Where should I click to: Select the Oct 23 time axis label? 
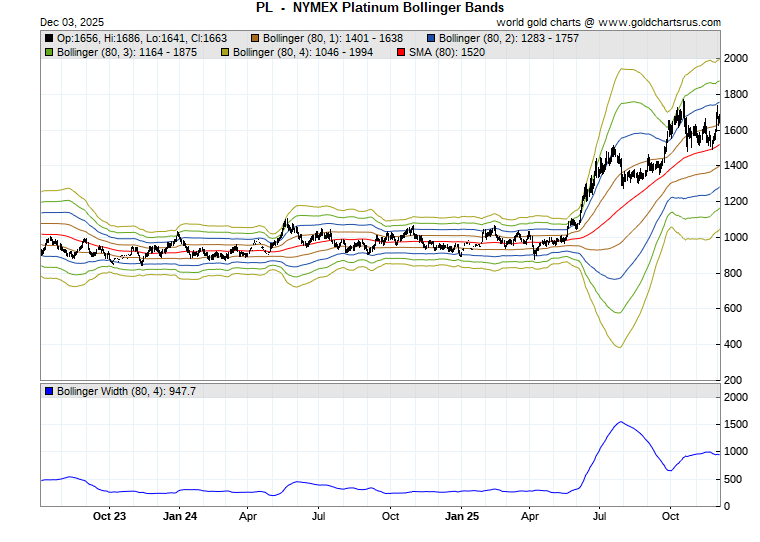pyautogui.click(x=109, y=517)
